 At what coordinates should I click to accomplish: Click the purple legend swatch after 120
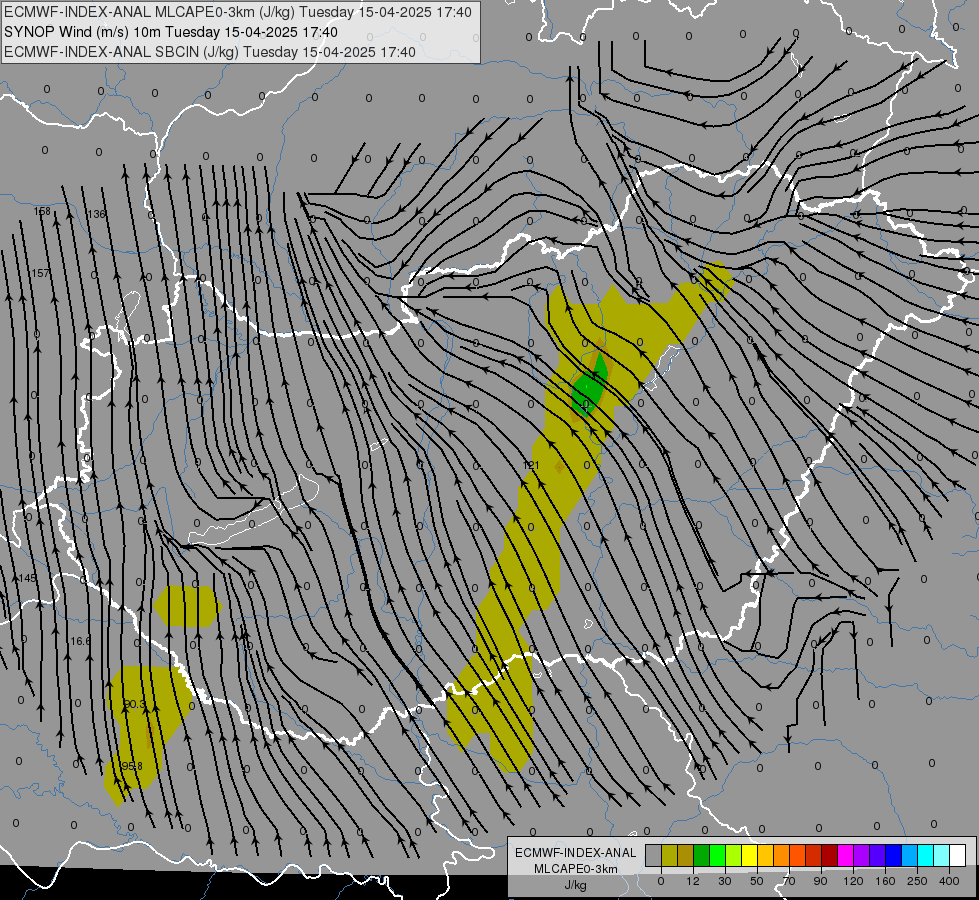tap(862, 855)
